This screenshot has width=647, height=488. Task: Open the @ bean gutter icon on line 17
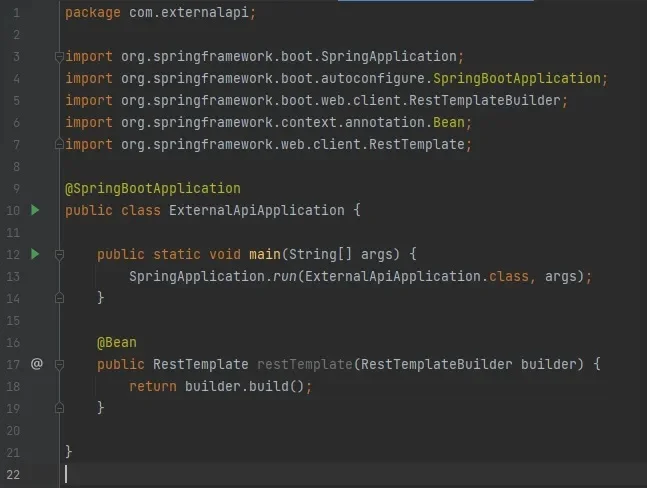(37, 364)
